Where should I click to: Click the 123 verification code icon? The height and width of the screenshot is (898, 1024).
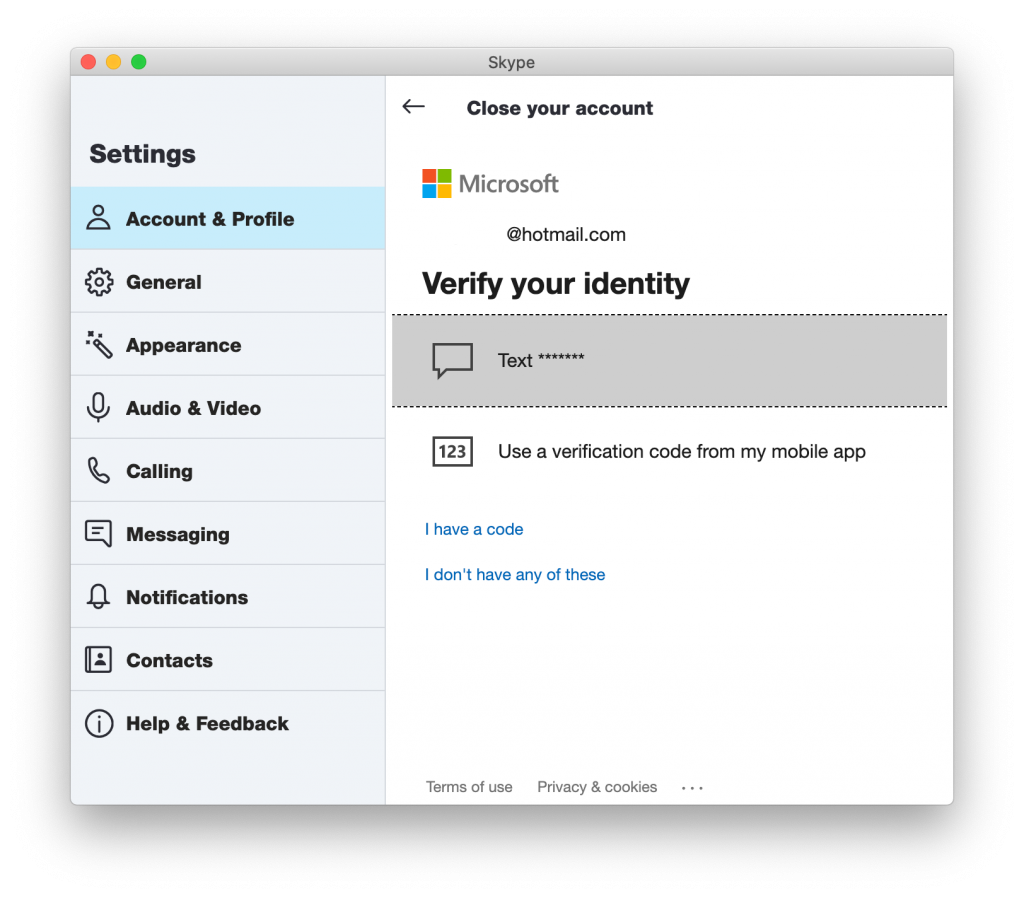point(453,451)
